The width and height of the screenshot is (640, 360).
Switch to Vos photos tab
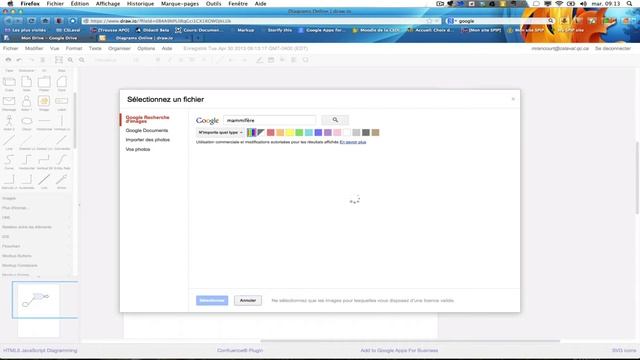[138, 149]
